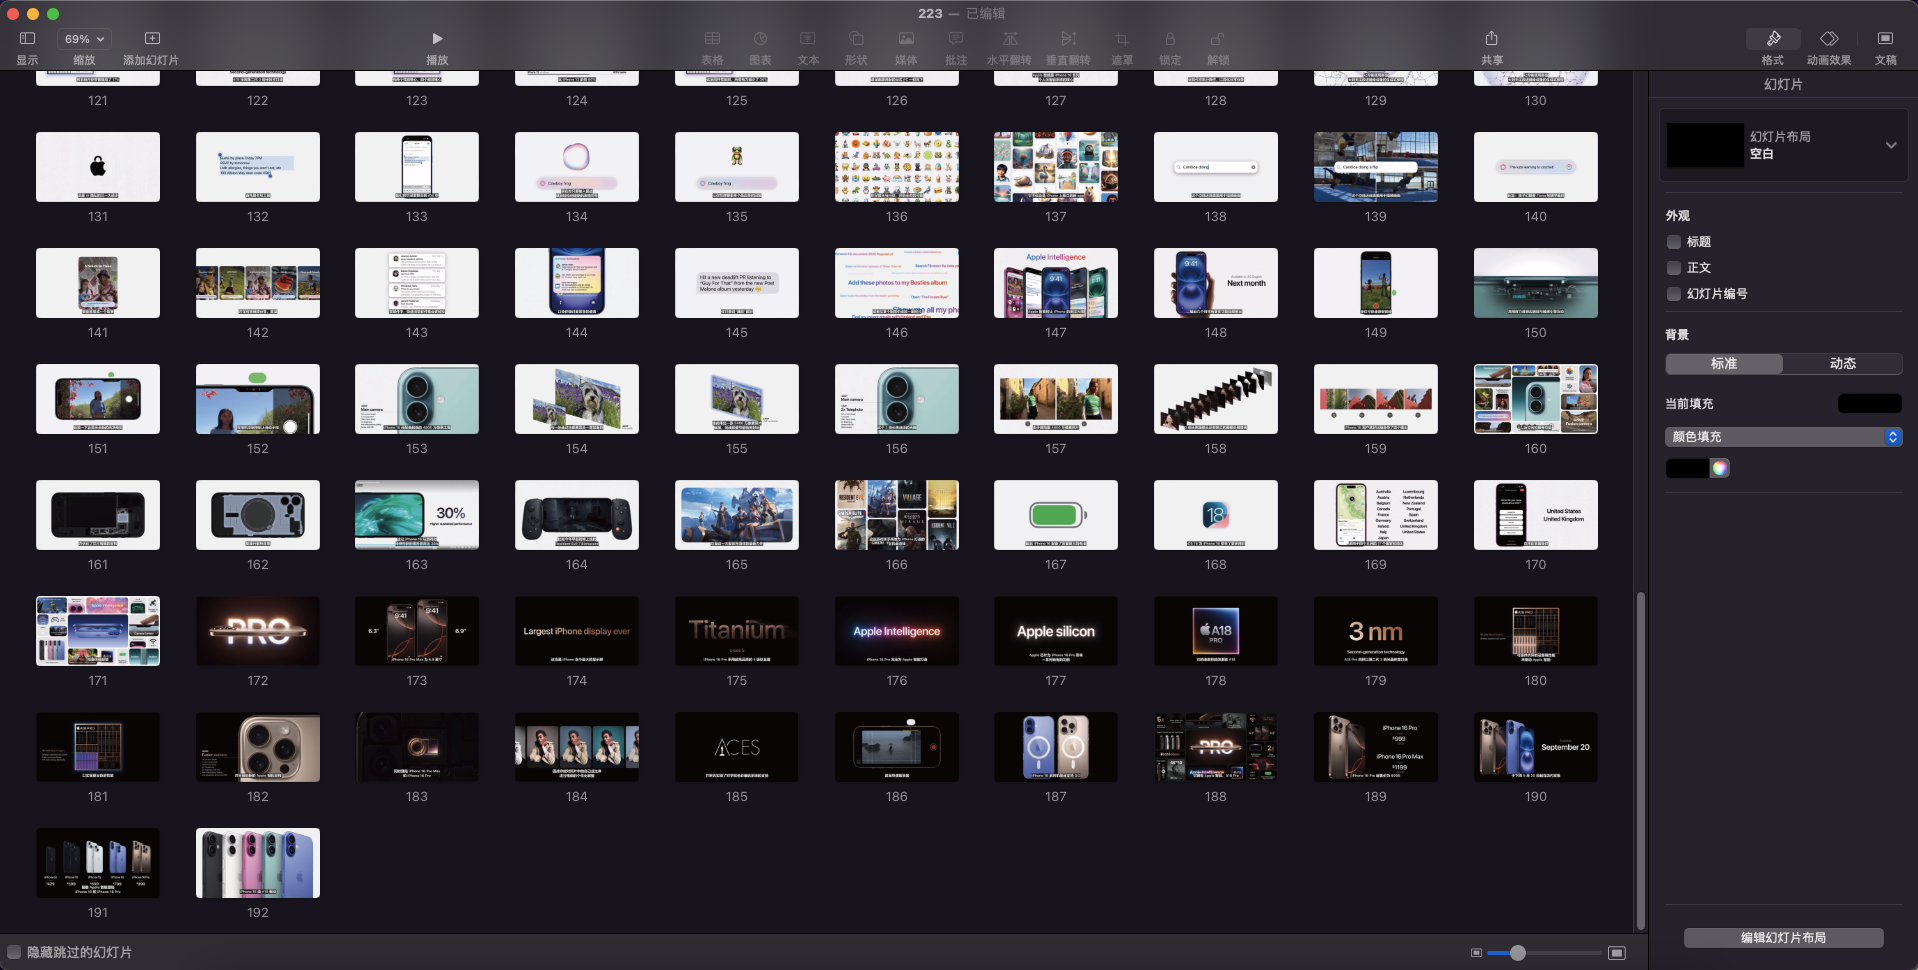Switch to the 文稿 document inspector
Screen dimensions: 1918x970
1885,39
